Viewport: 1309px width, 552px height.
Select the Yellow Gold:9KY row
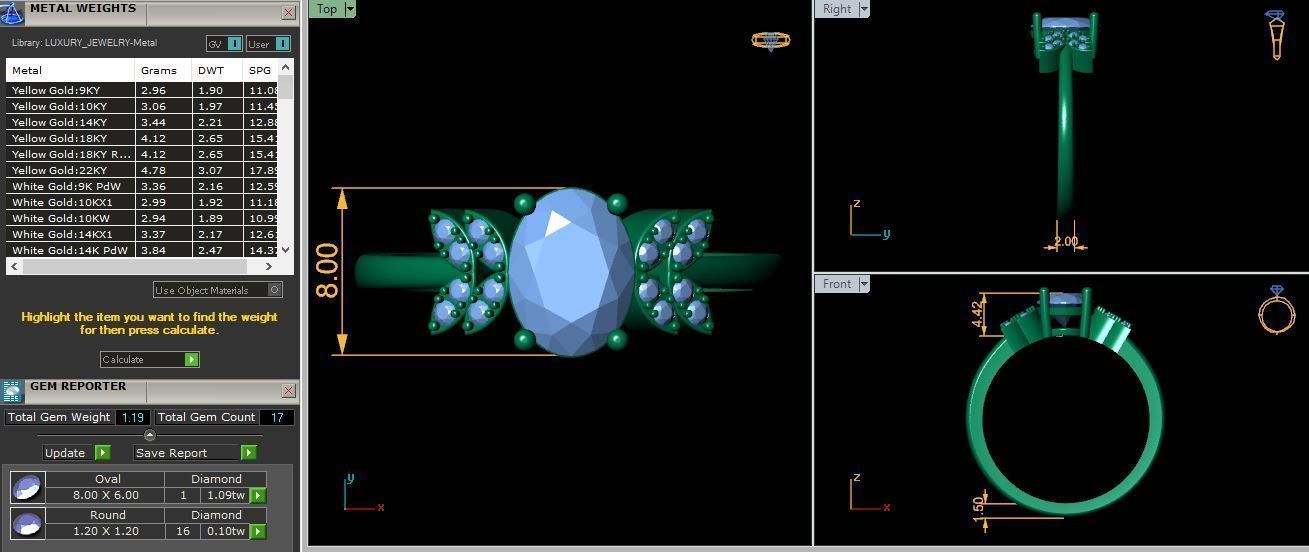point(143,90)
